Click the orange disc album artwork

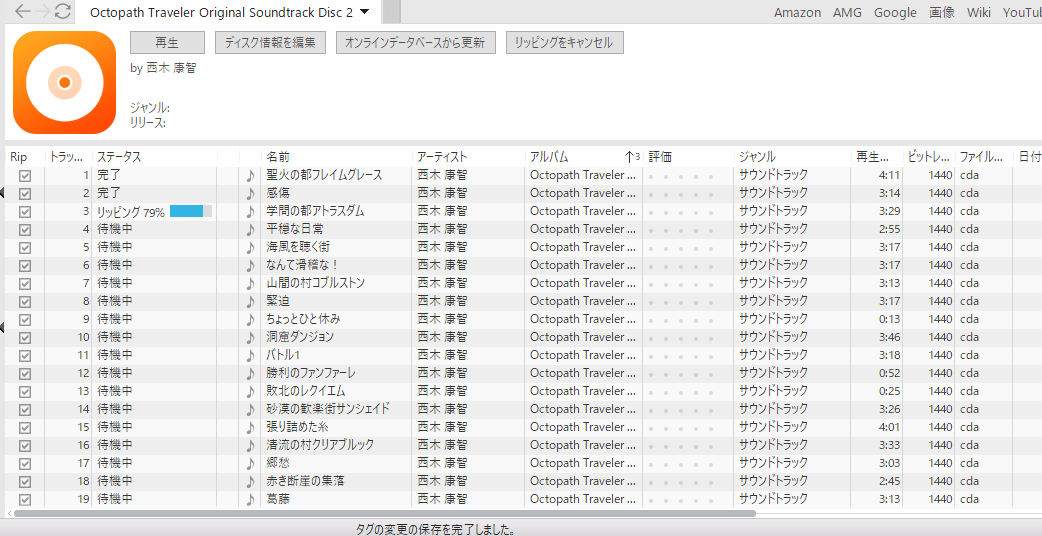pyautogui.click(x=64, y=82)
